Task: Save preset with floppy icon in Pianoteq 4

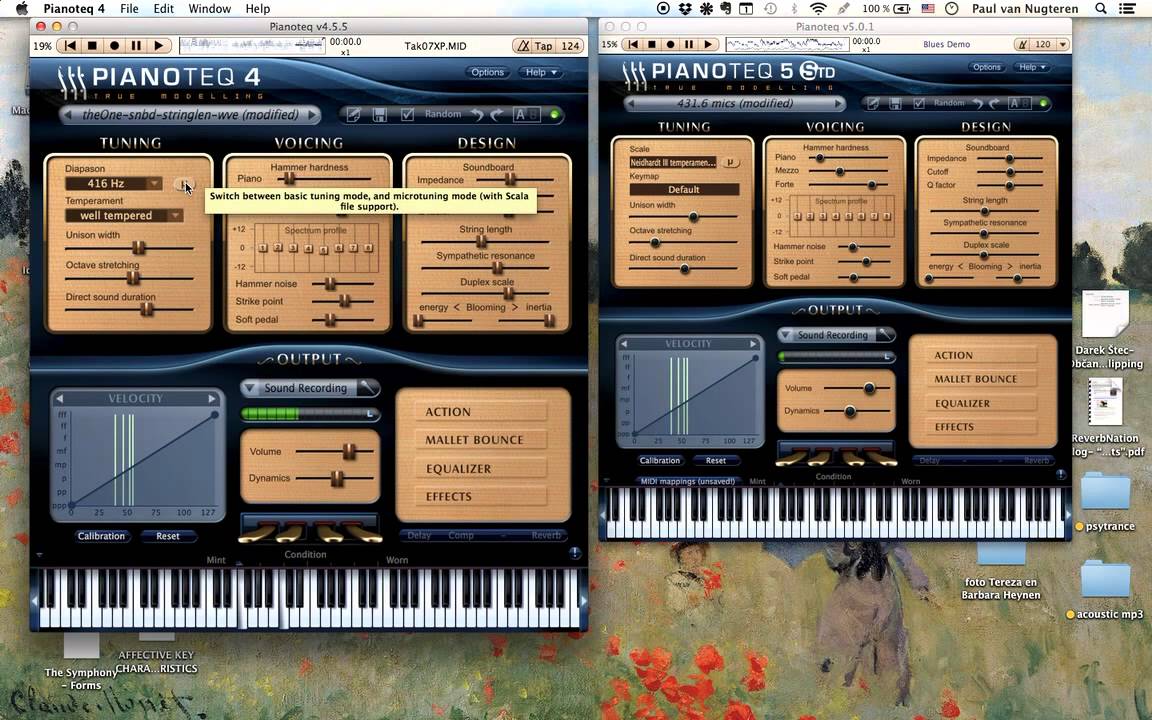Action: coord(380,115)
